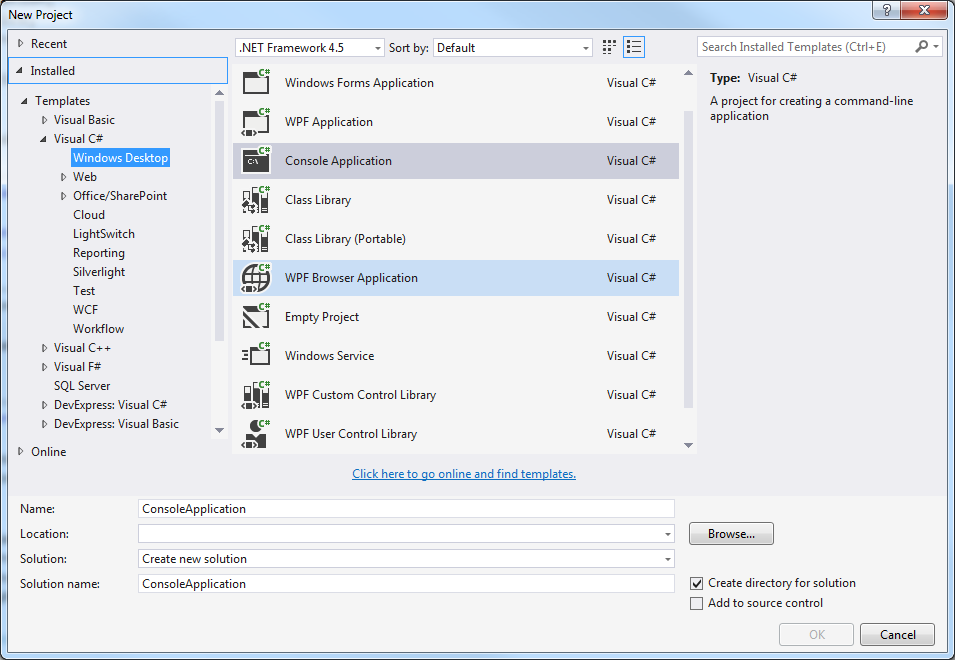Click template list scrollbar down arrow
This screenshot has height=660, width=955.
688,446
